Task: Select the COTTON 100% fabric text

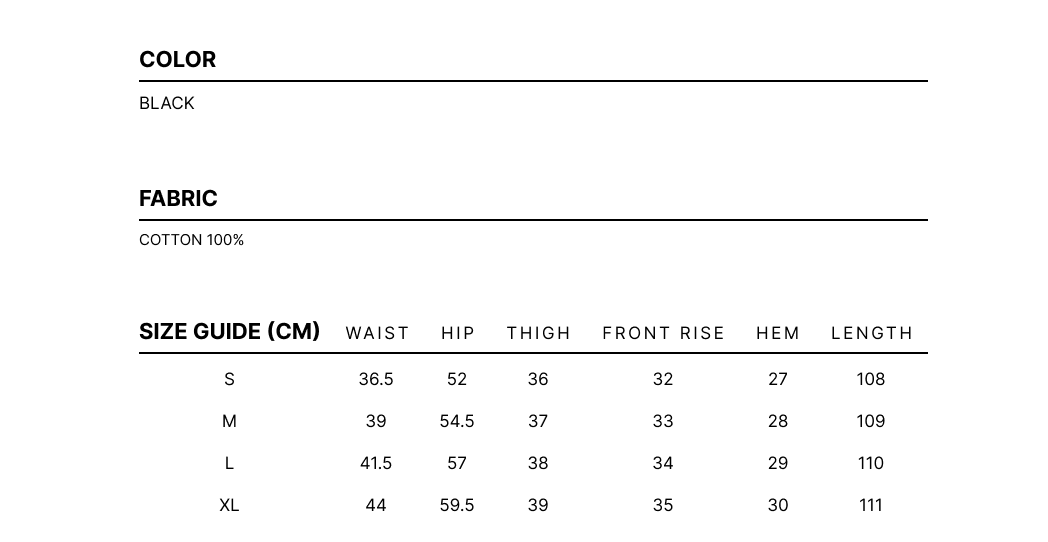Action: point(191,240)
